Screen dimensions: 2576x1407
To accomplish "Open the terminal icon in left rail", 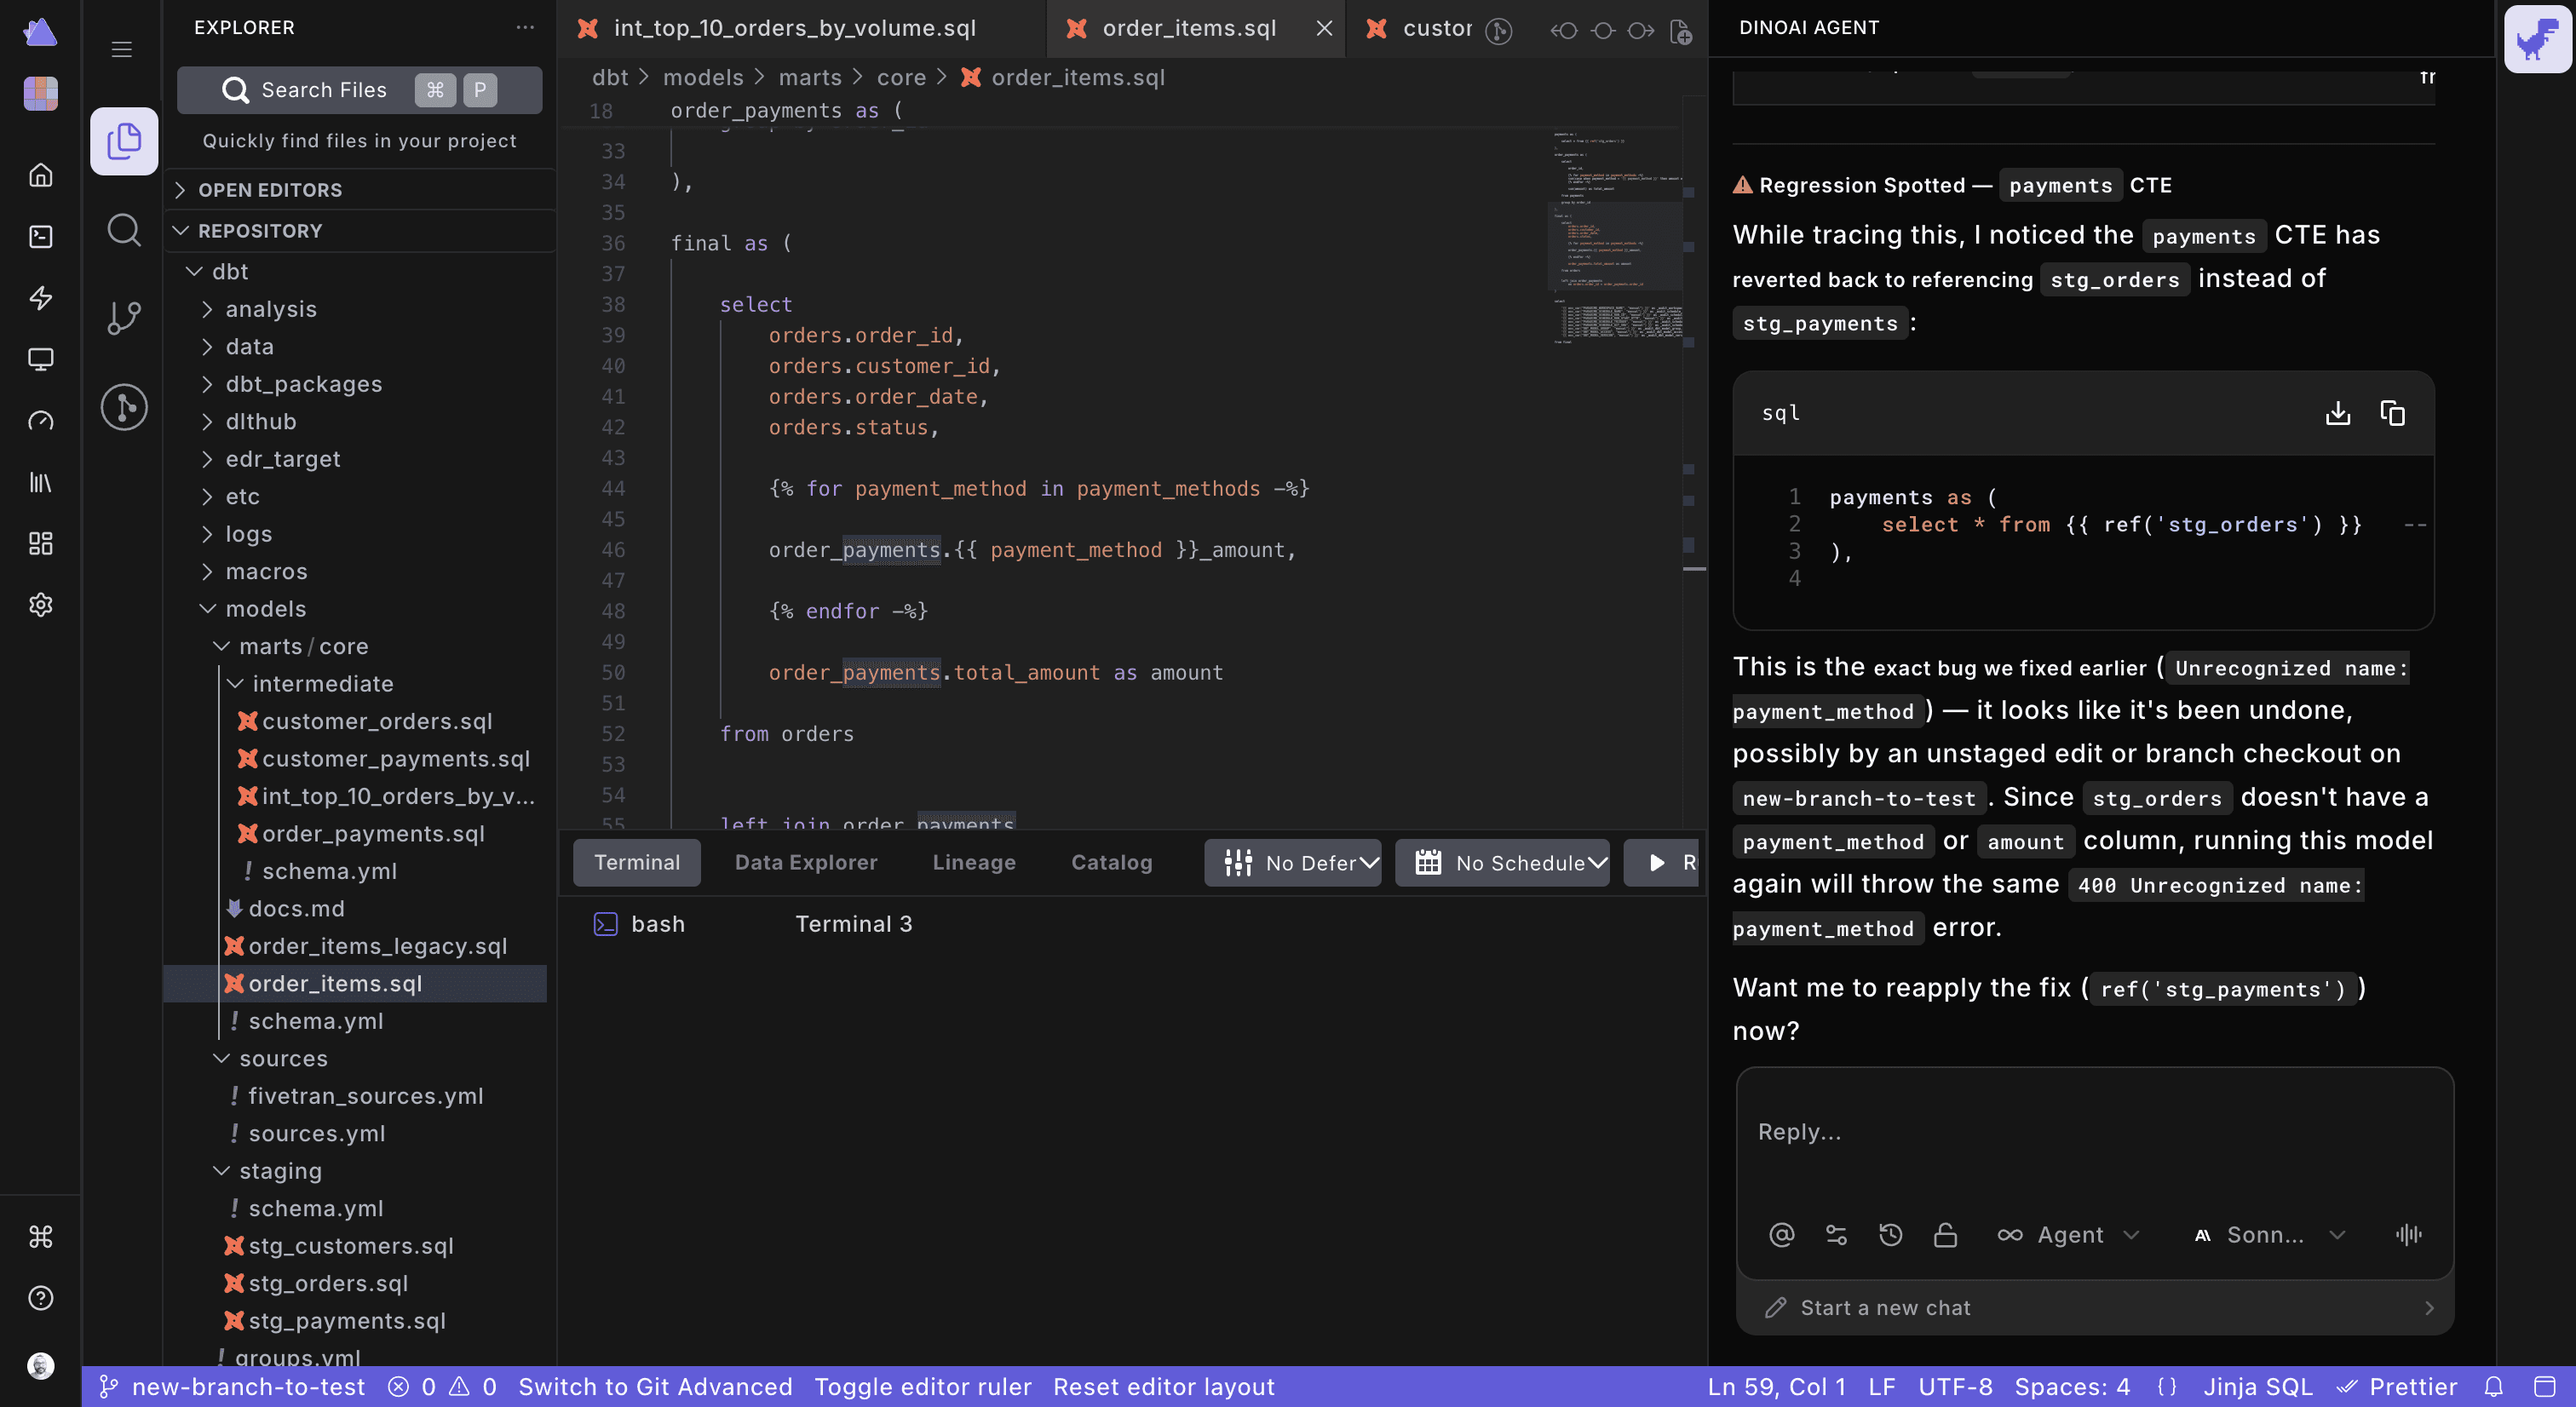I will click(41, 236).
